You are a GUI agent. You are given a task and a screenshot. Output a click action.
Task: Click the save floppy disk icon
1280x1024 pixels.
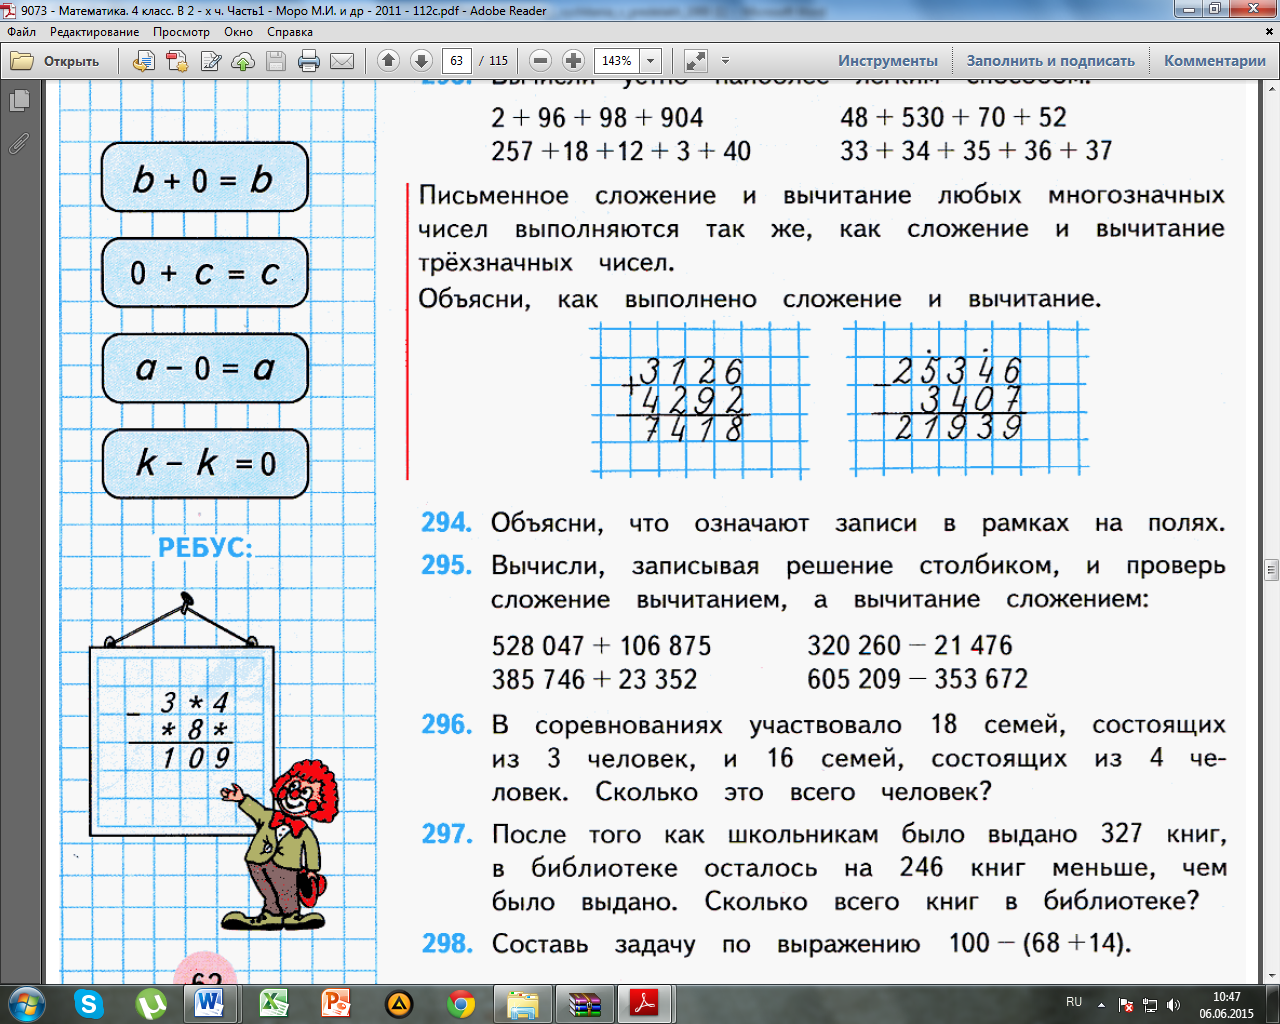pyautogui.click(x=276, y=61)
